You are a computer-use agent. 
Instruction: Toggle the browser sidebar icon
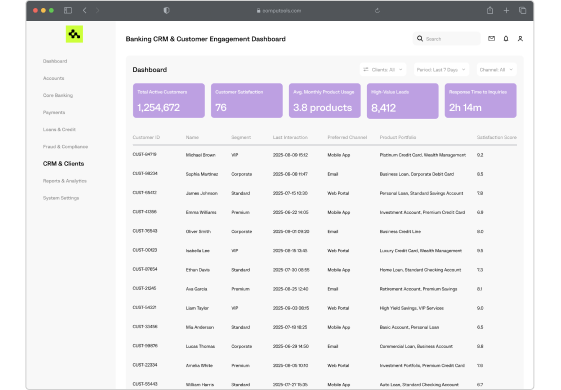pos(68,11)
